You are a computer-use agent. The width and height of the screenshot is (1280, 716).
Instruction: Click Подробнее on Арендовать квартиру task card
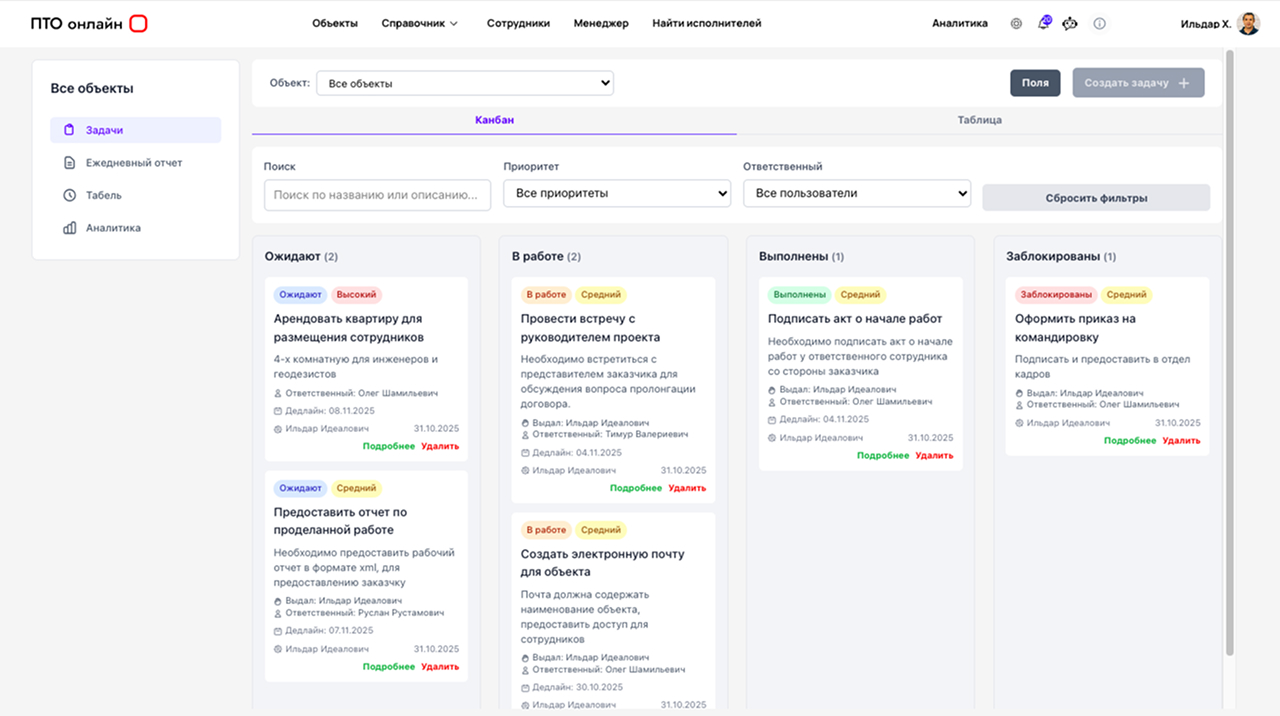388,446
